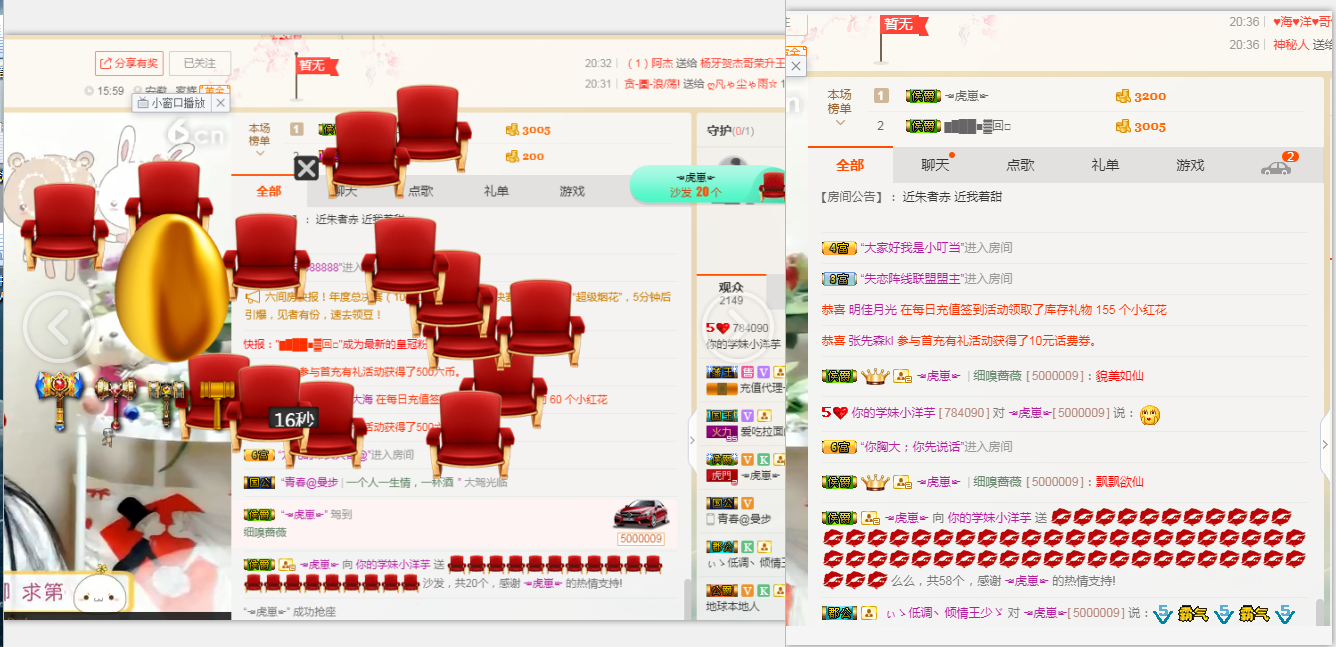Click the 已关注 followed button
Screen dimensions: 1336x647
click(x=200, y=63)
